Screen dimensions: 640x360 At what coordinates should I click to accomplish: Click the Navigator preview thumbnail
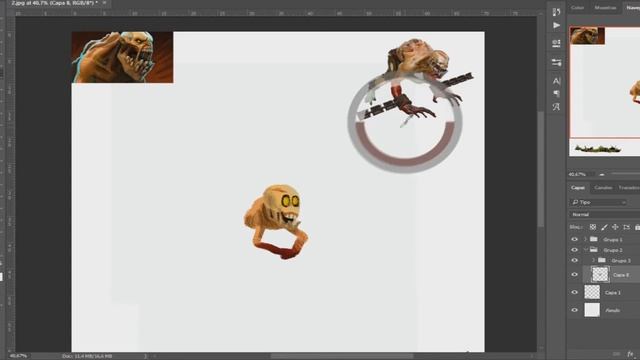coord(605,91)
